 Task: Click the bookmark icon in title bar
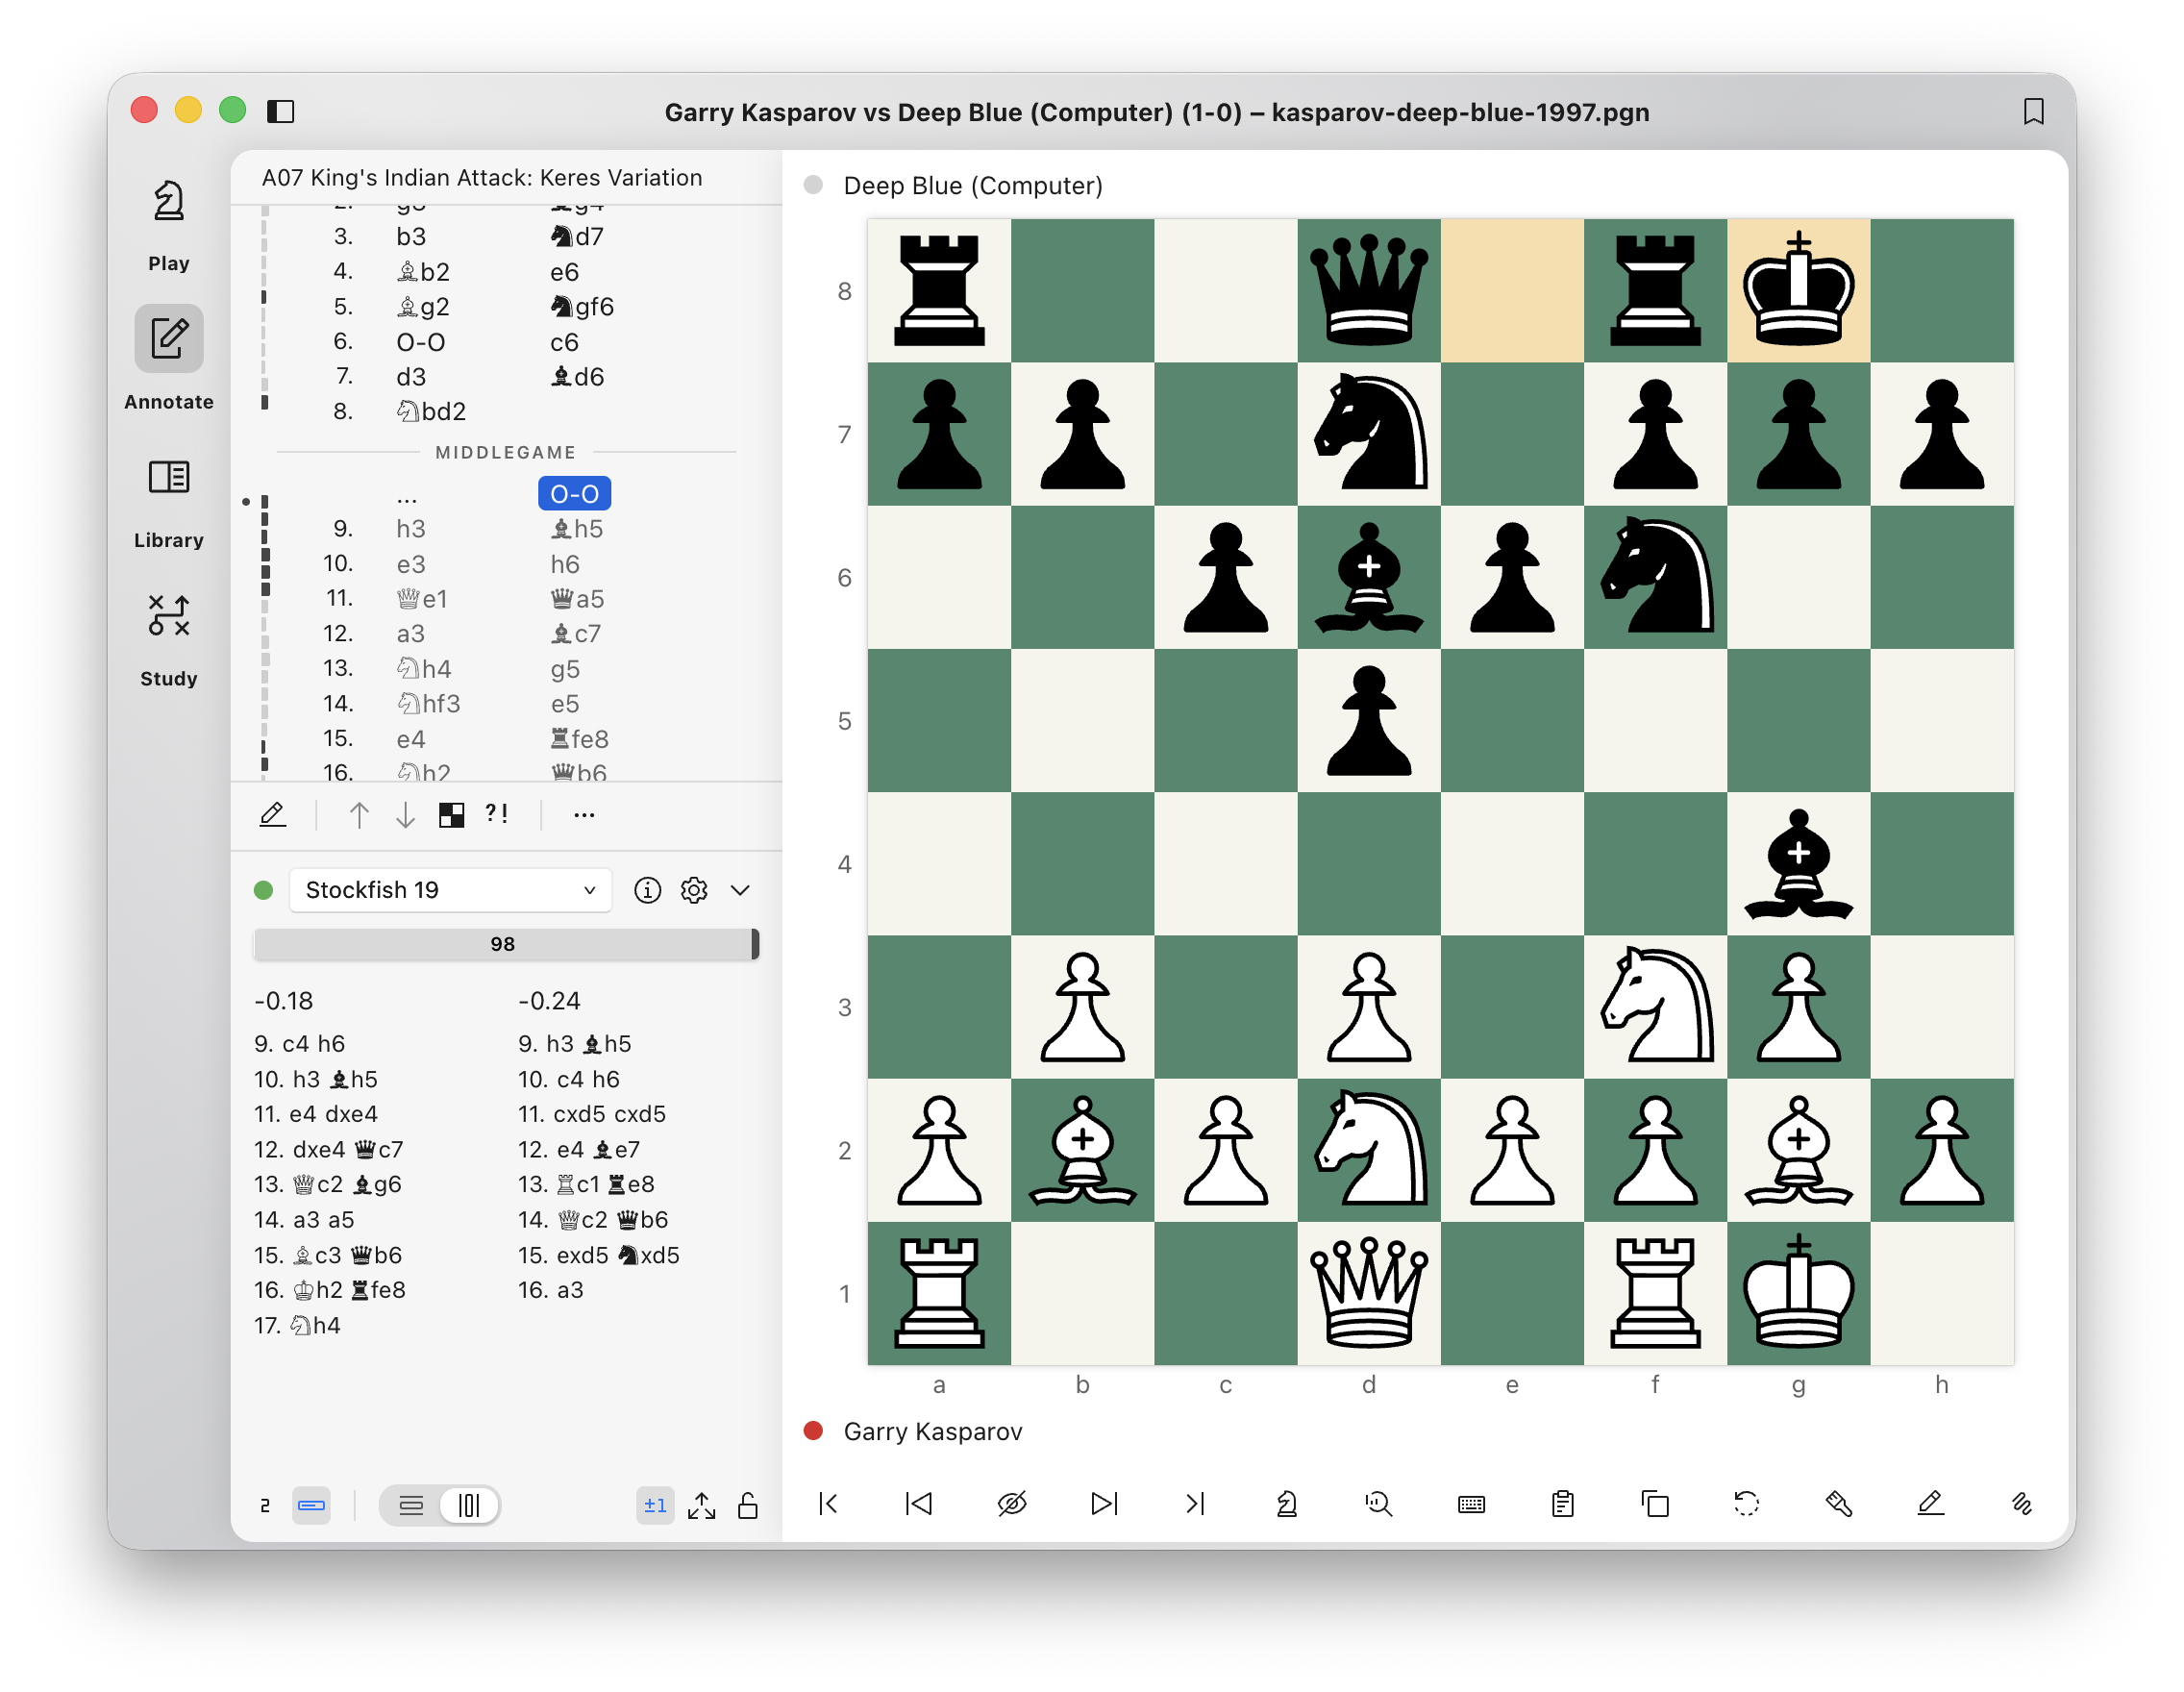[x=2033, y=111]
